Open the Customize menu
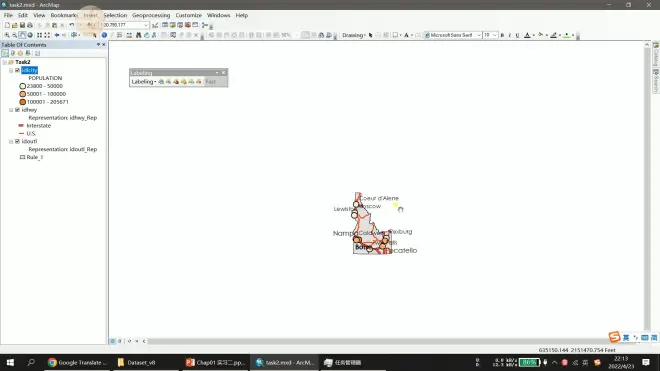 pyautogui.click(x=188, y=15)
